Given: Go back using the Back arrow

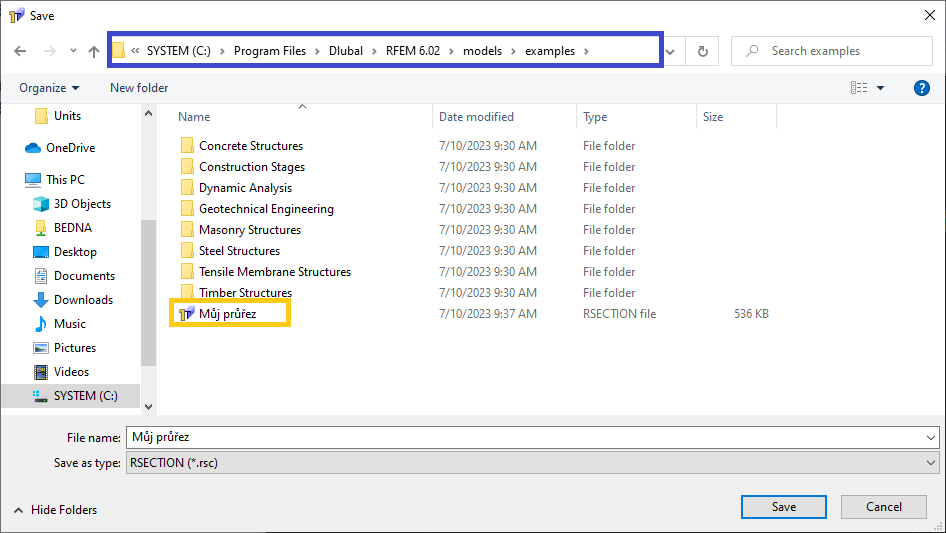Looking at the screenshot, I should 20,51.
